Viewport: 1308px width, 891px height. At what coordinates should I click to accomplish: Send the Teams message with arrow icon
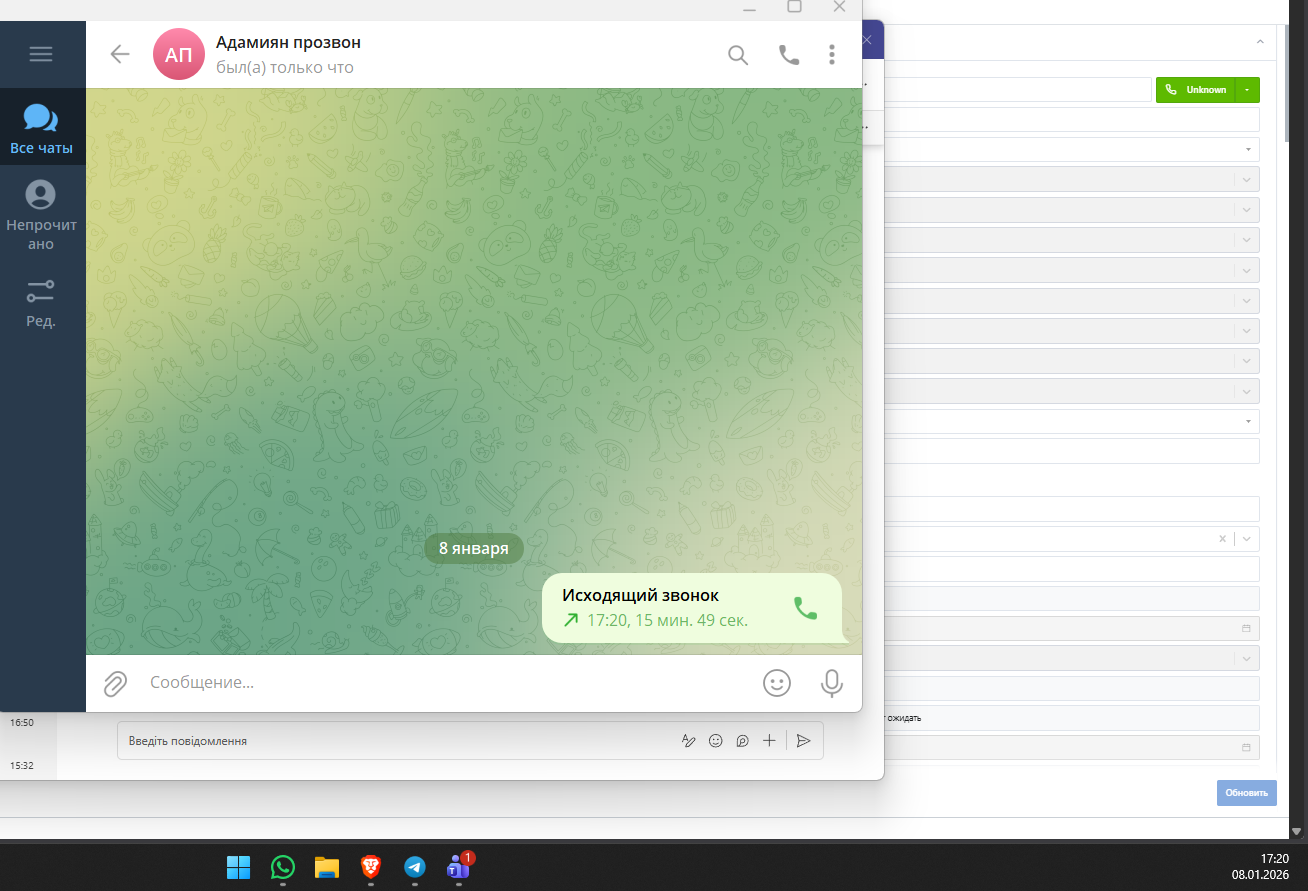tap(803, 741)
